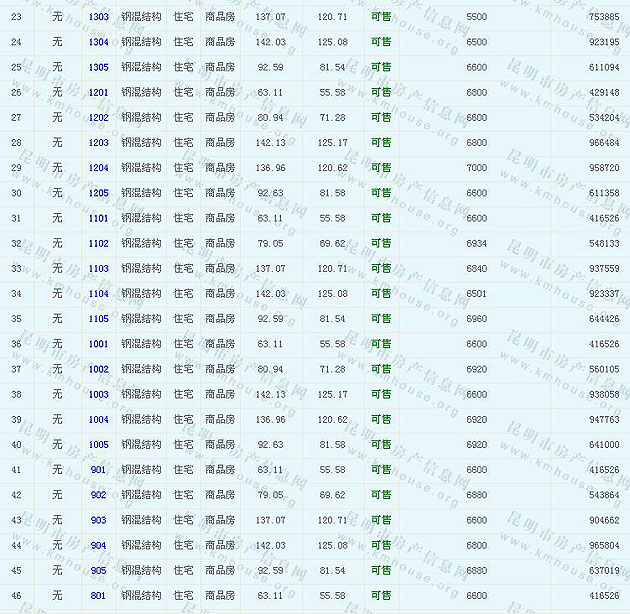Image resolution: width=630 pixels, height=614 pixels.
Task: Click room number 1304
Action: [x=98, y=42]
